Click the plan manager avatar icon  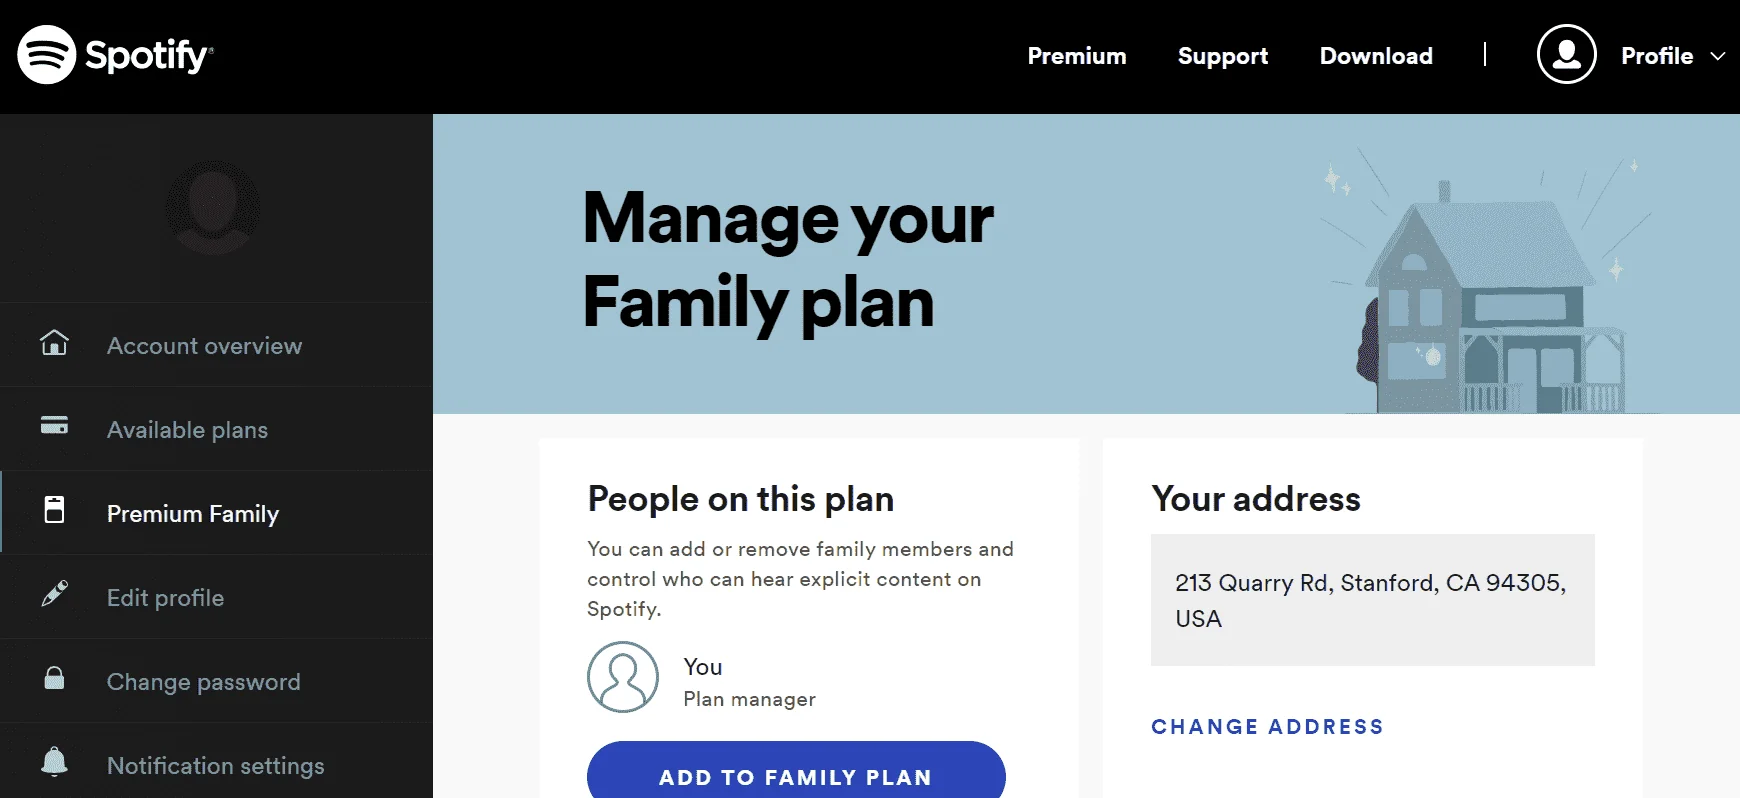click(623, 677)
